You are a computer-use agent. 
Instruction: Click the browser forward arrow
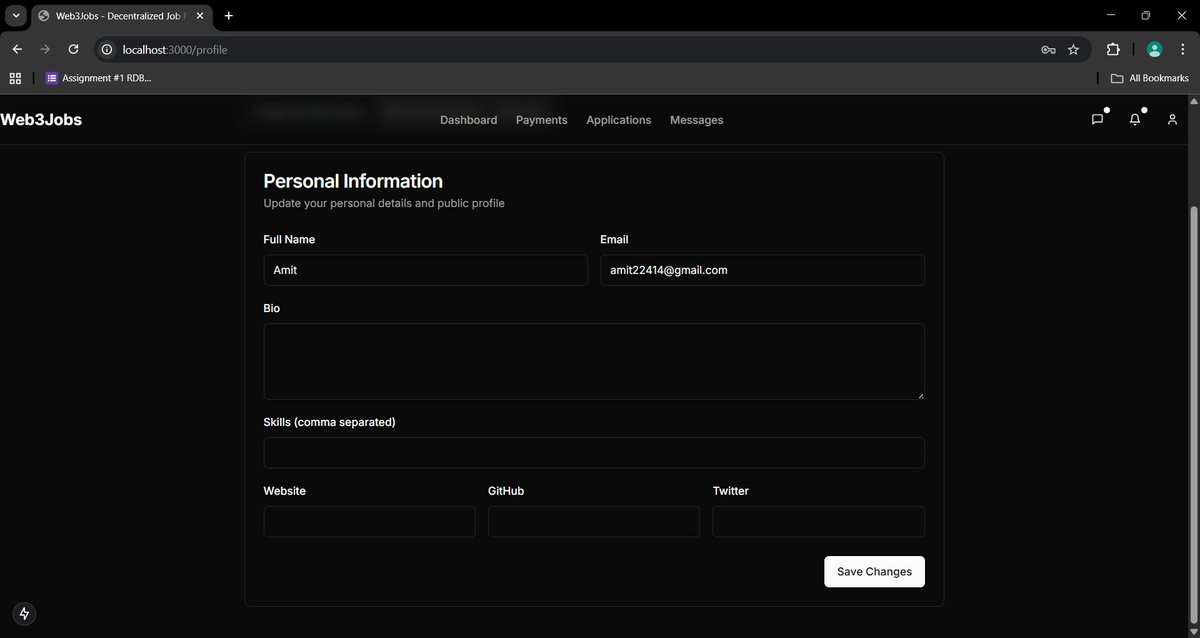click(45, 49)
